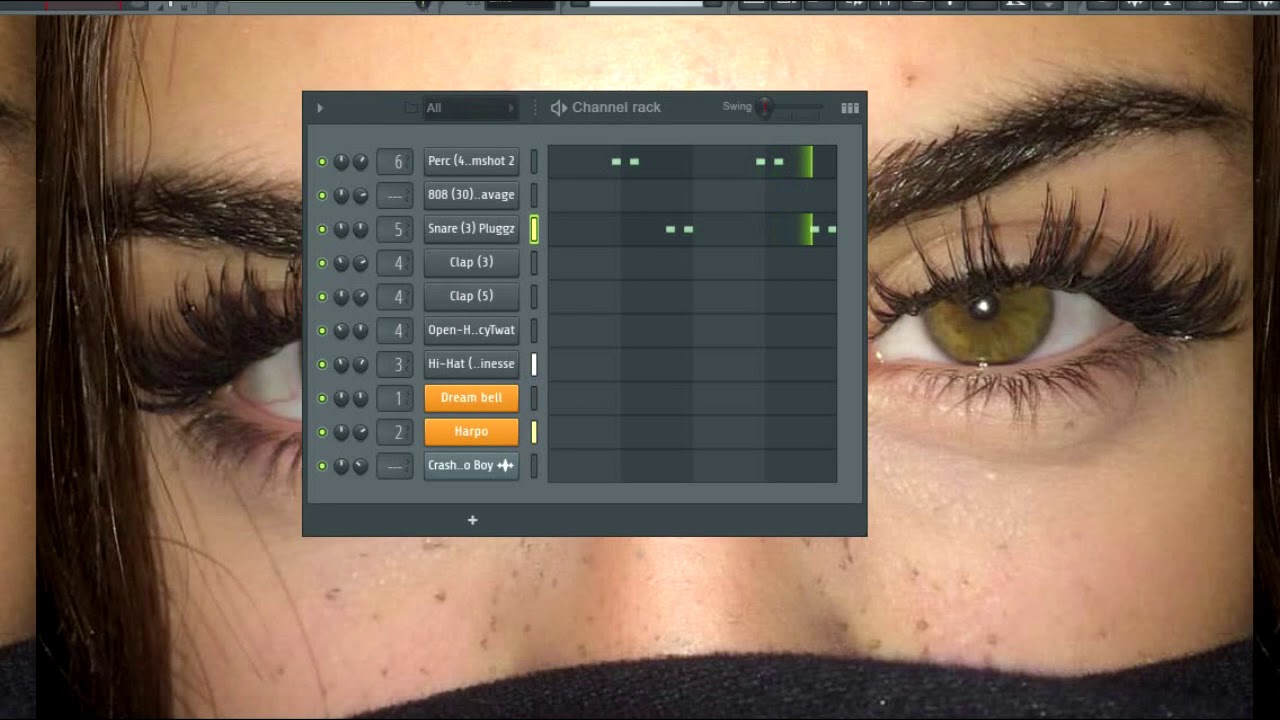This screenshot has width=1280, height=720.
Task: Click mixer track number 1 for Dream bell
Action: pyautogui.click(x=395, y=398)
